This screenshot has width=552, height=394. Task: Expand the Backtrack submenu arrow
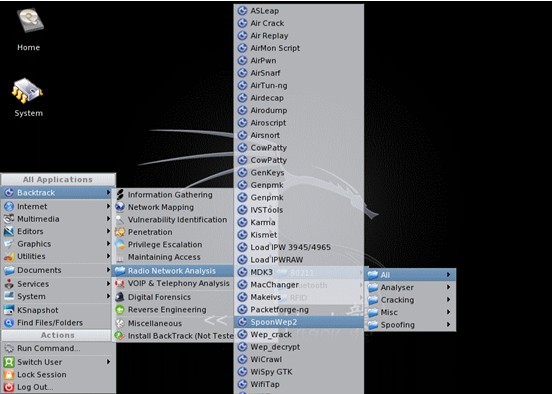pyautogui.click(x=108, y=193)
